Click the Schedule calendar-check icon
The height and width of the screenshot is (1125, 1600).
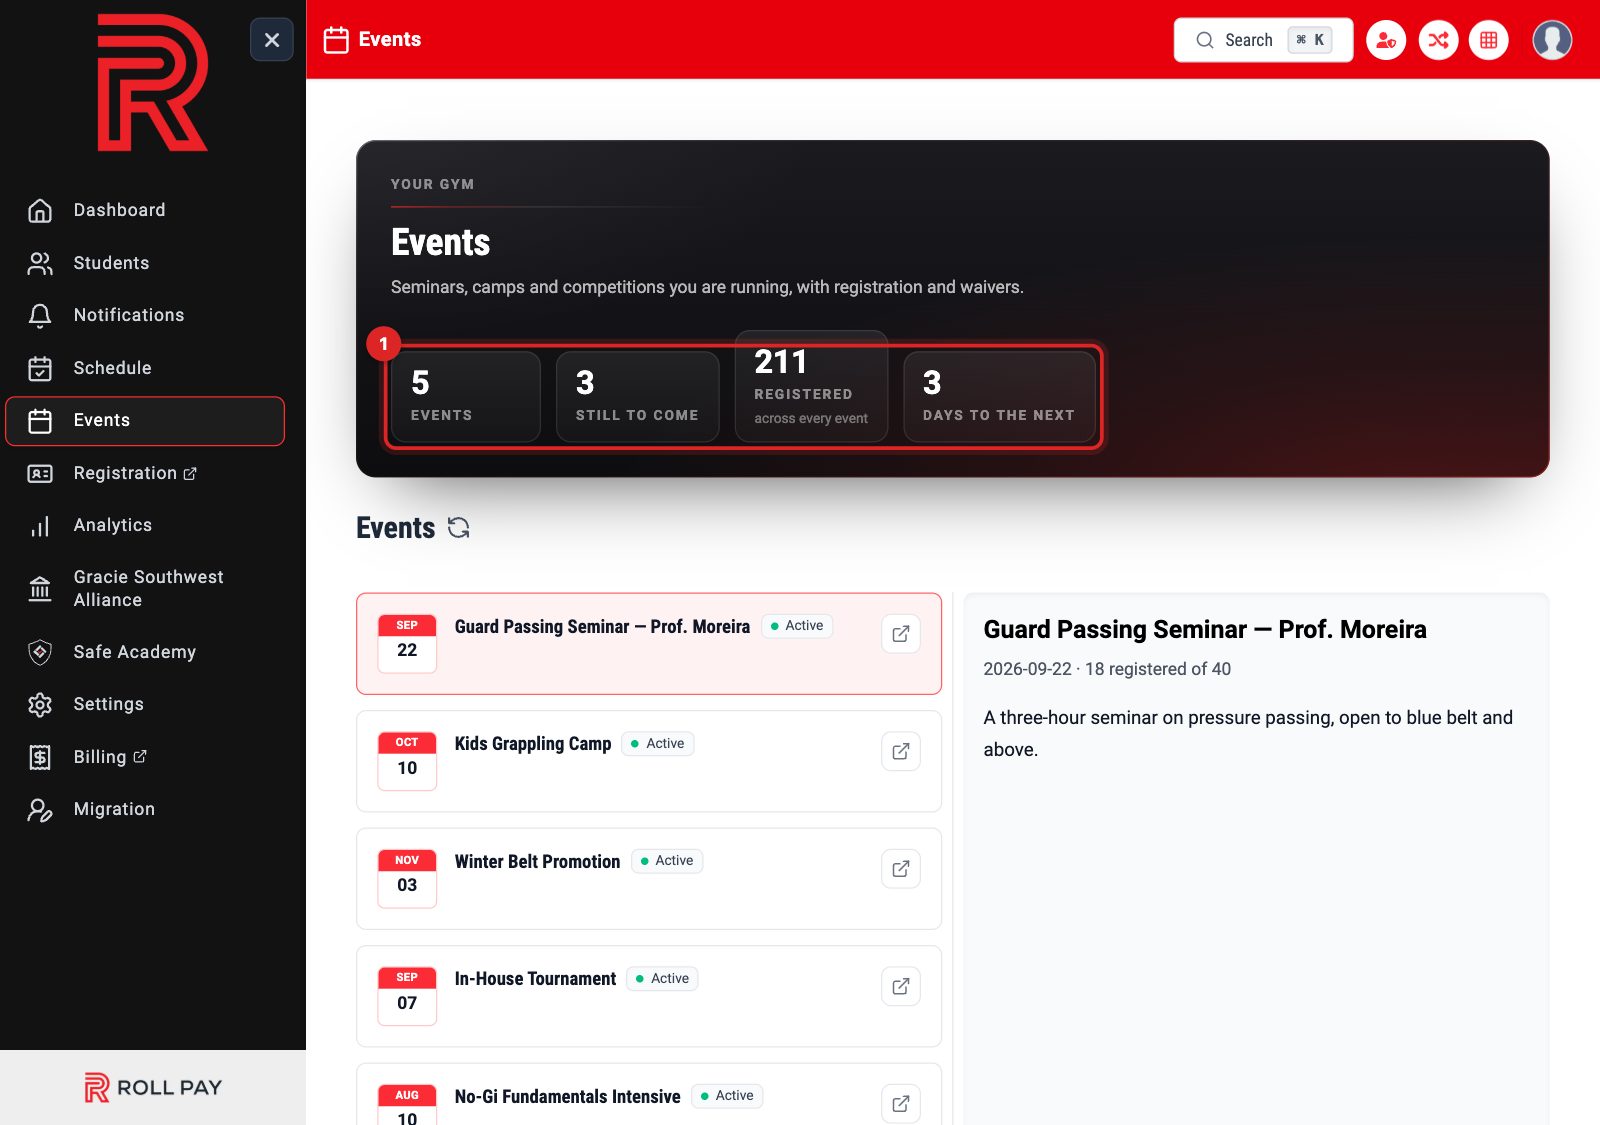[x=40, y=368]
